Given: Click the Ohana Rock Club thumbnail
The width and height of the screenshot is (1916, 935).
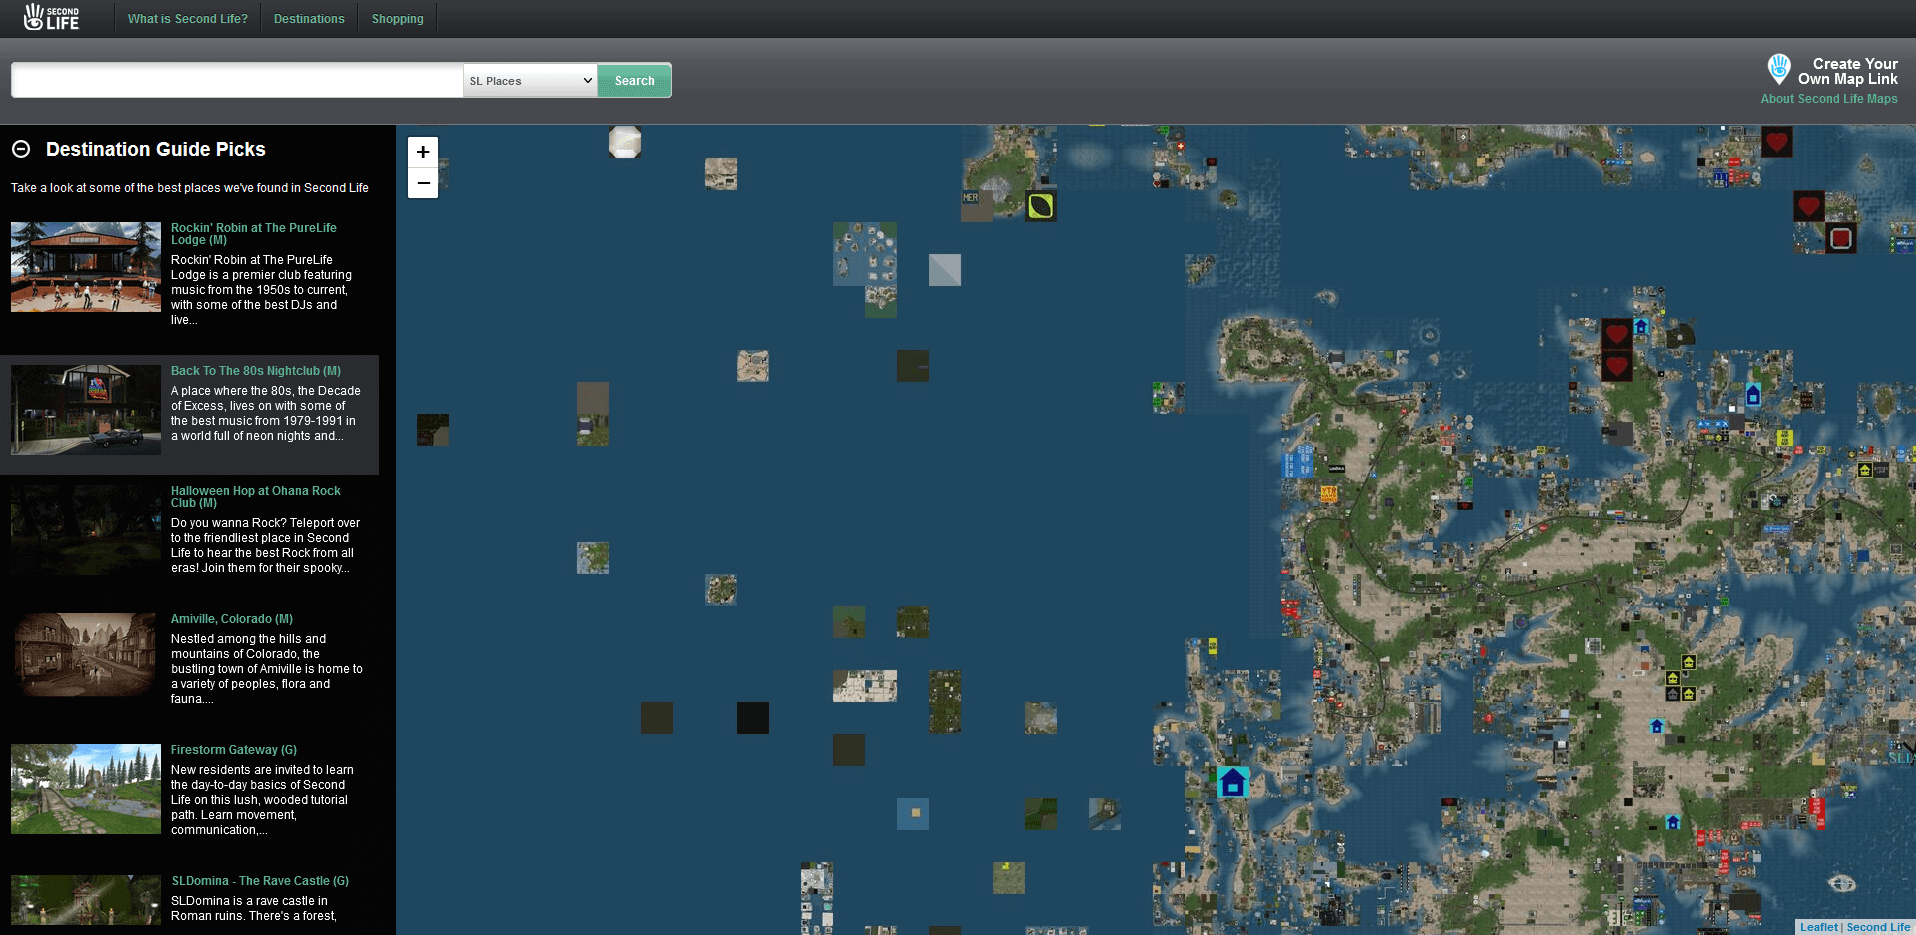Looking at the screenshot, I should [86, 530].
